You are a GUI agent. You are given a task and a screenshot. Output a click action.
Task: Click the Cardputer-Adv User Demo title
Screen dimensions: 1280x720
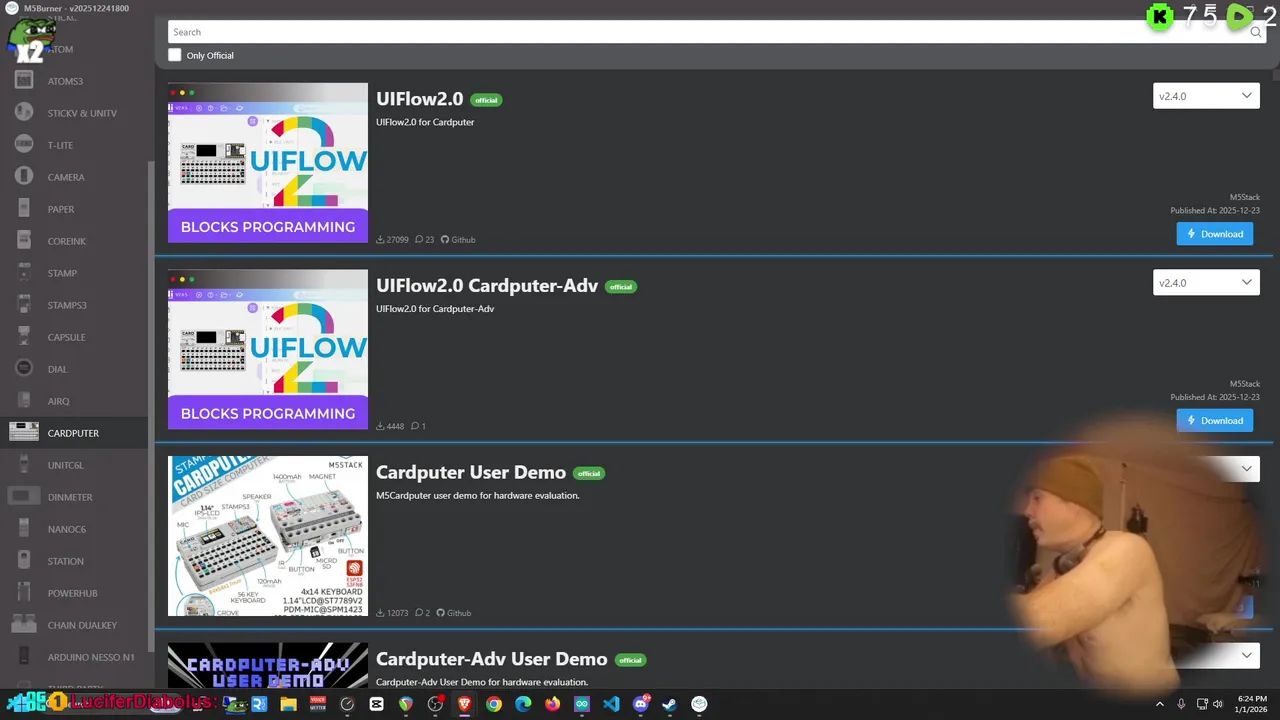coord(492,659)
